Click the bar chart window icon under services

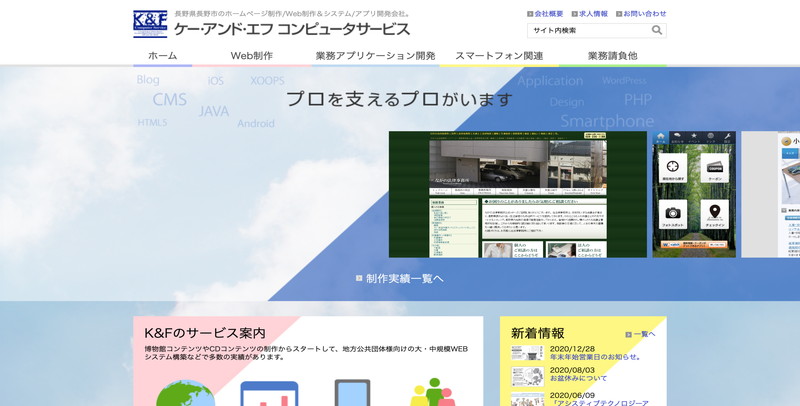pos(269,394)
